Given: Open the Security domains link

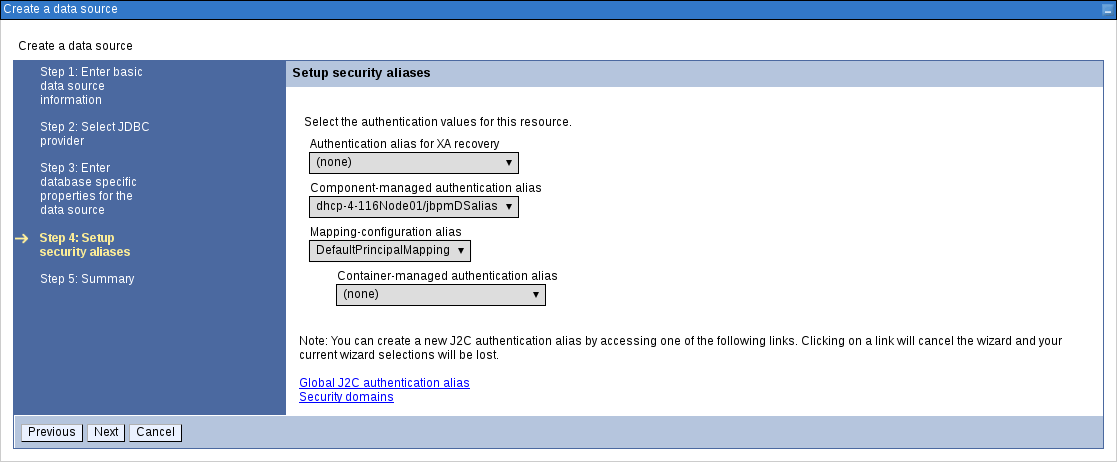Looking at the screenshot, I should click(x=346, y=397).
